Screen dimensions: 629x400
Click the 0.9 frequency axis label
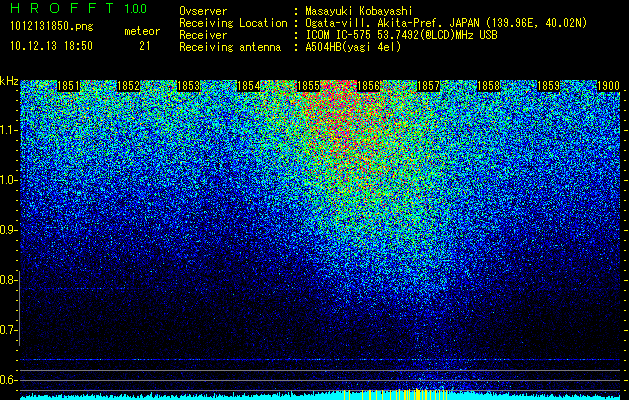(8, 230)
